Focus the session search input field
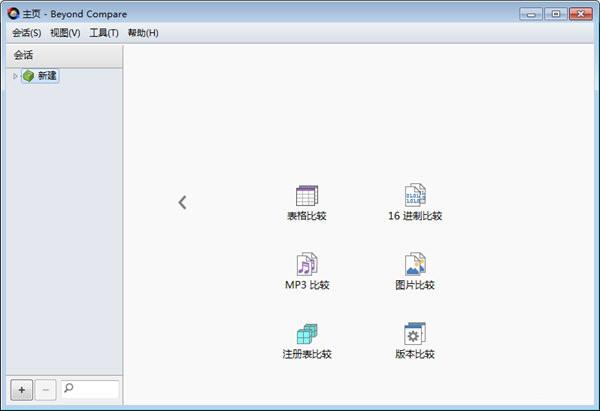Viewport: 600px width, 411px height. [90, 390]
